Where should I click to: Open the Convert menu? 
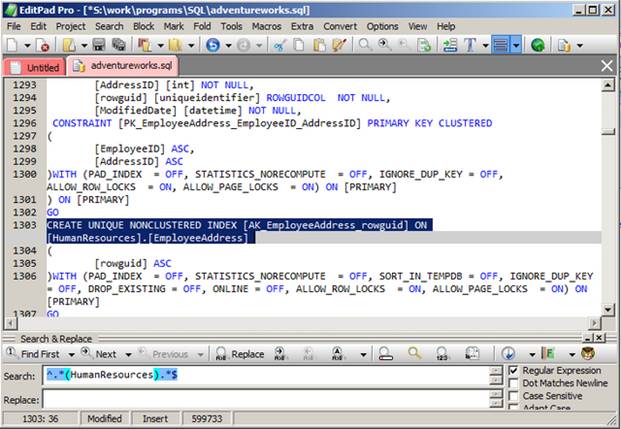pyautogui.click(x=340, y=27)
